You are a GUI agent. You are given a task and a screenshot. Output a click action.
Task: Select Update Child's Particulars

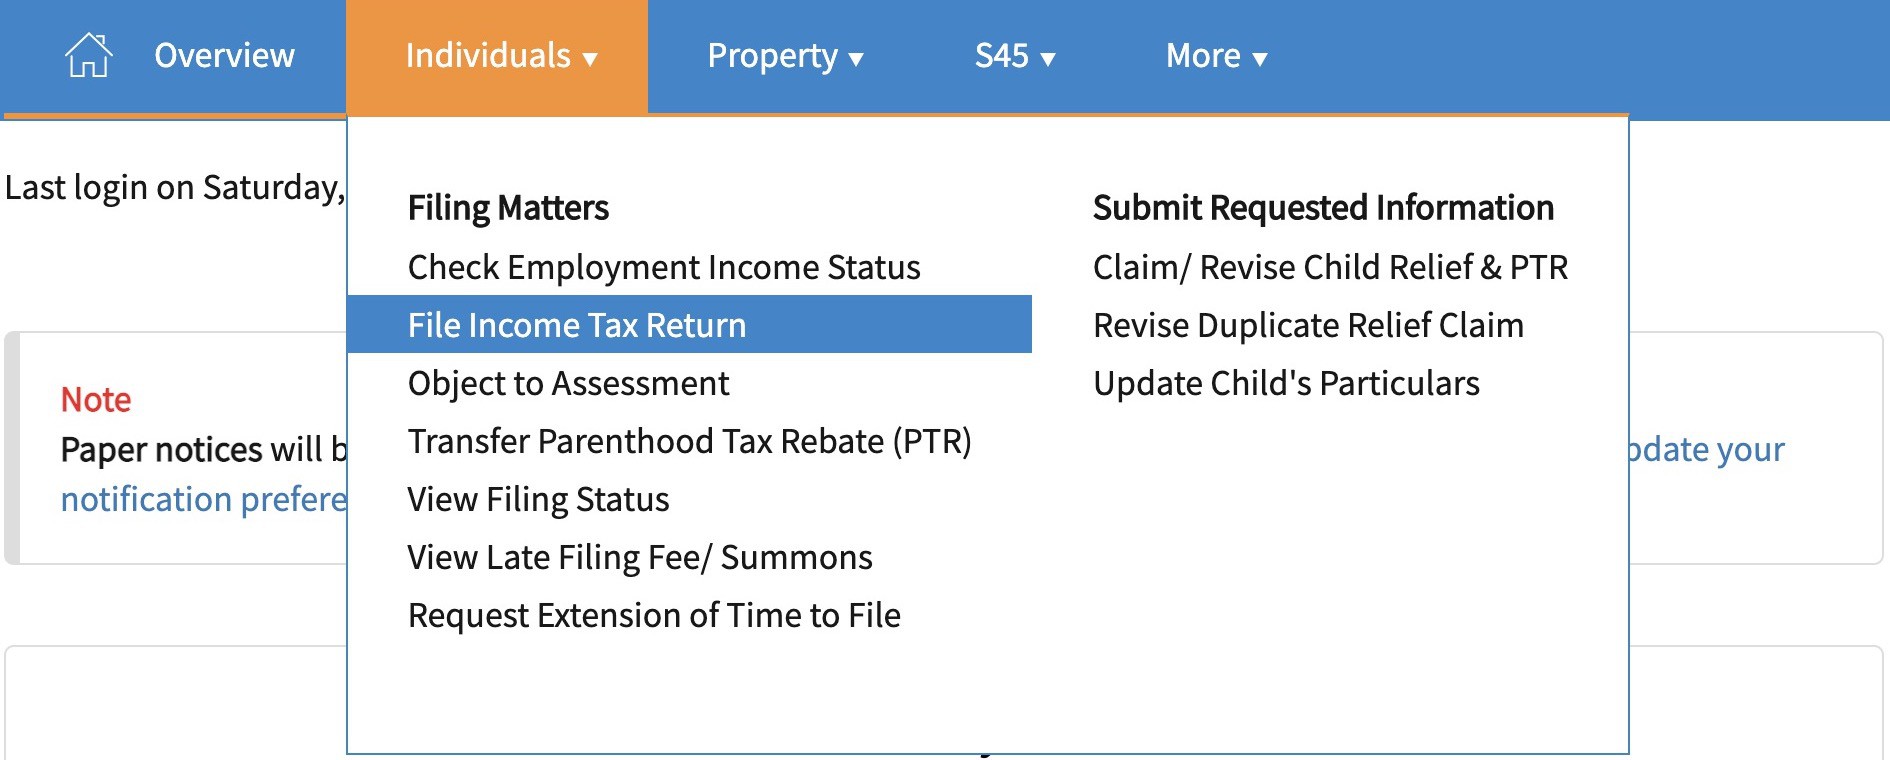(x=1286, y=383)
